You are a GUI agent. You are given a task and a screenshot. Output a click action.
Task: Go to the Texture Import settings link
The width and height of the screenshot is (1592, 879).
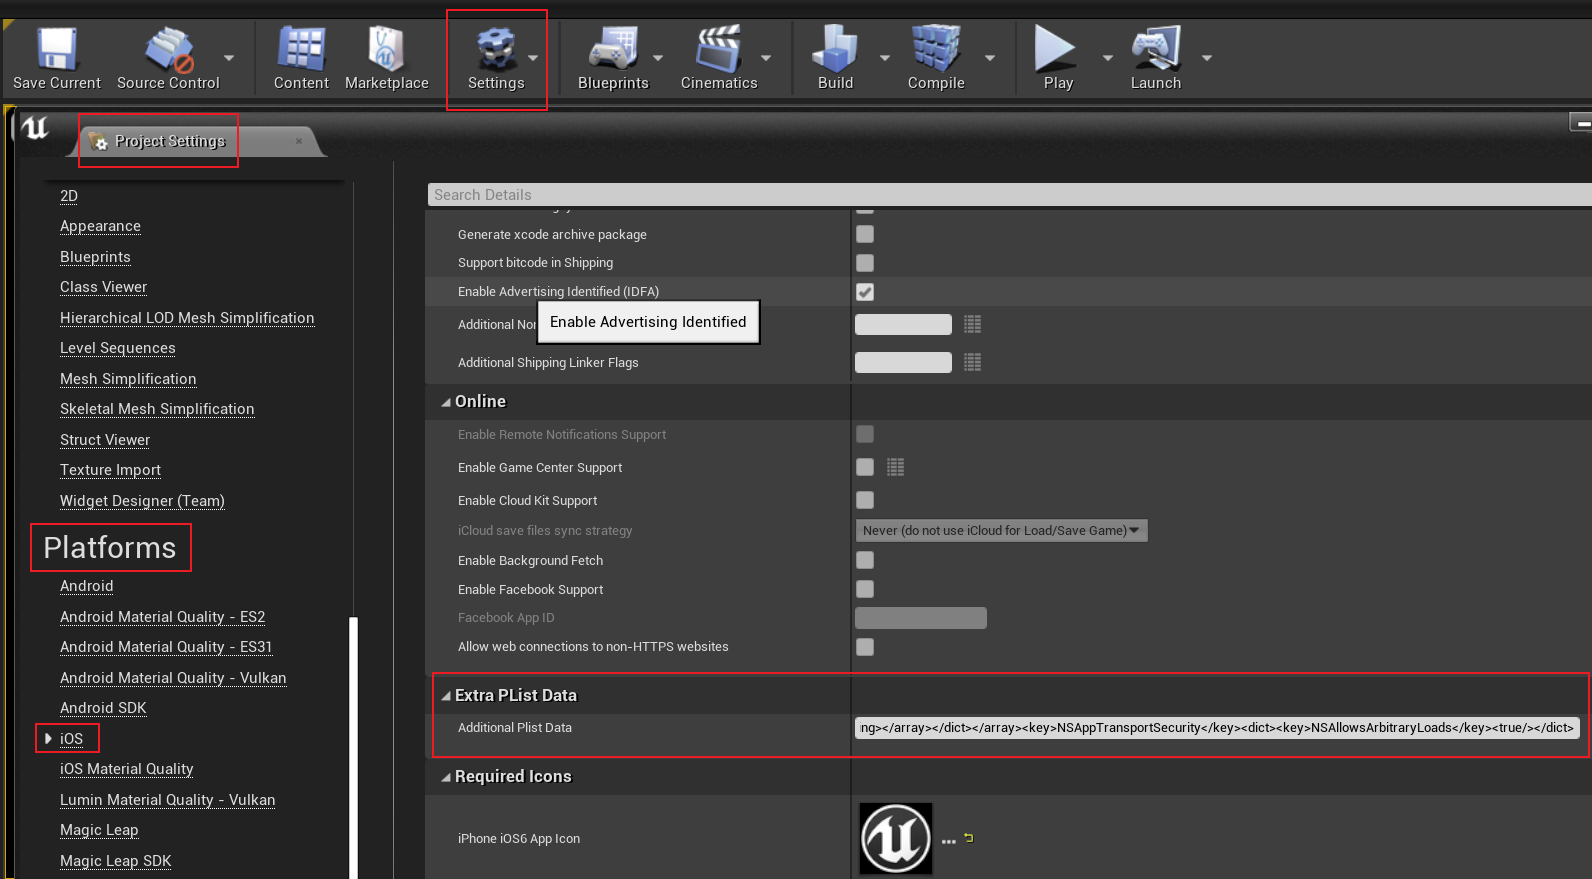(110, 470)
